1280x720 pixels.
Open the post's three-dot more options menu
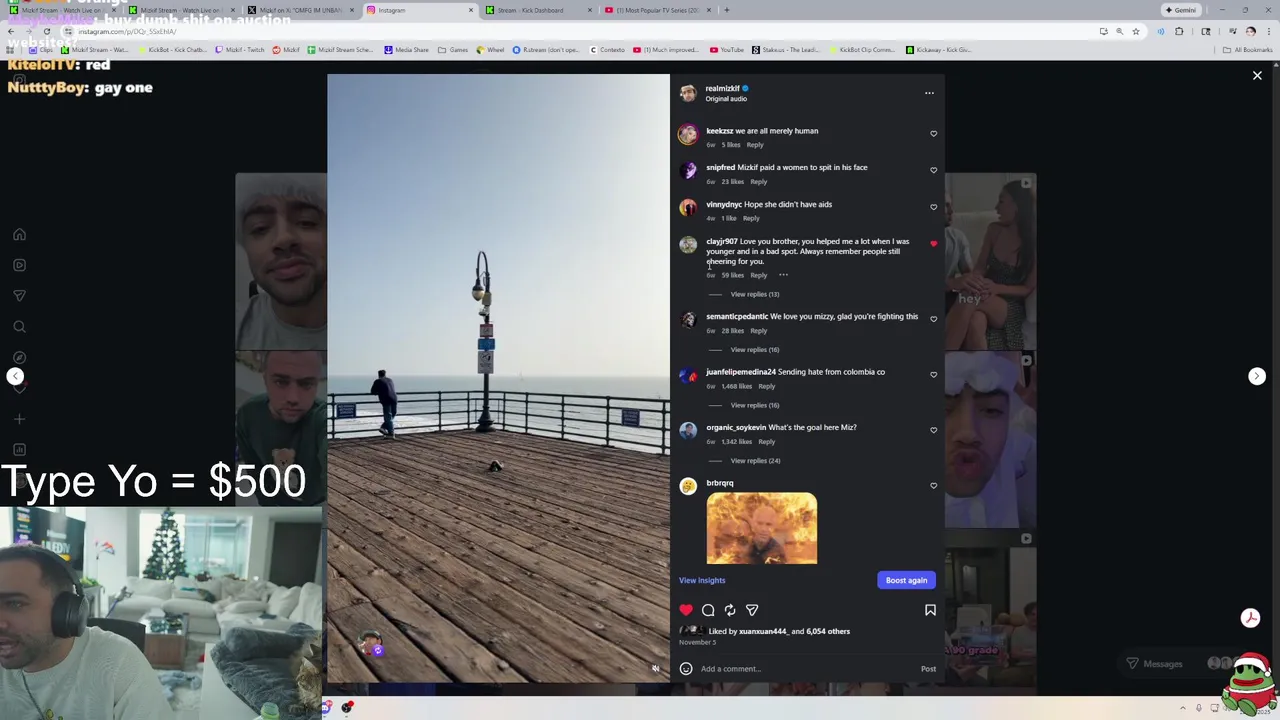(929, 93)
